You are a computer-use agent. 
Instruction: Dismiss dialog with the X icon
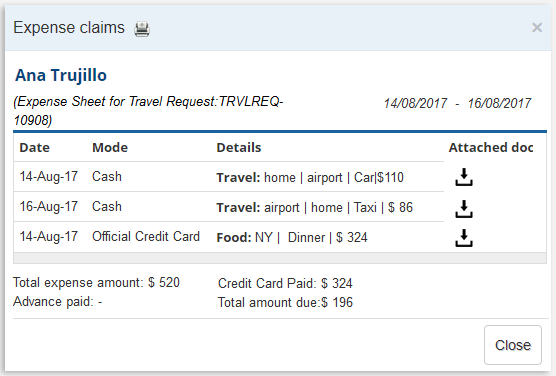coord(537,27)
